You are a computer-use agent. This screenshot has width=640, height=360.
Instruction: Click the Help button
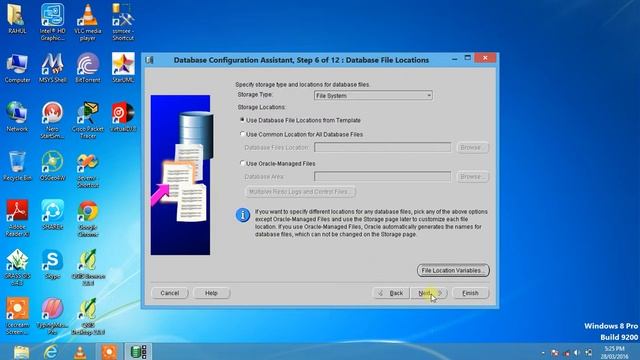pyautogui.click(x=211, y=293)
